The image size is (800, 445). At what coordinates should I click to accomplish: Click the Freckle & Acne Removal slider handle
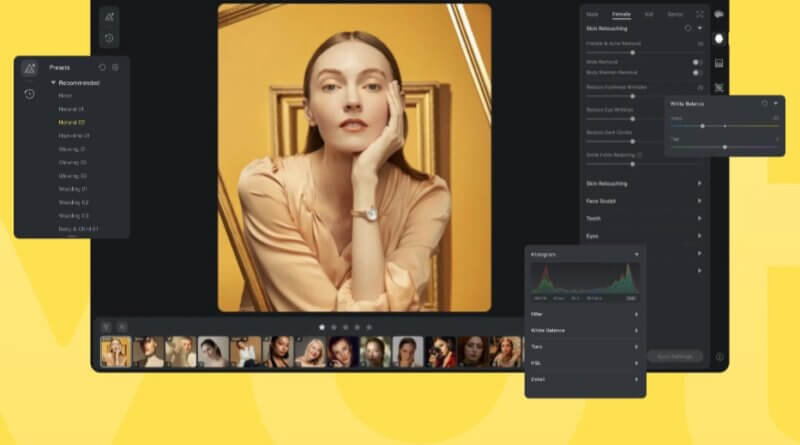point(633,53)
